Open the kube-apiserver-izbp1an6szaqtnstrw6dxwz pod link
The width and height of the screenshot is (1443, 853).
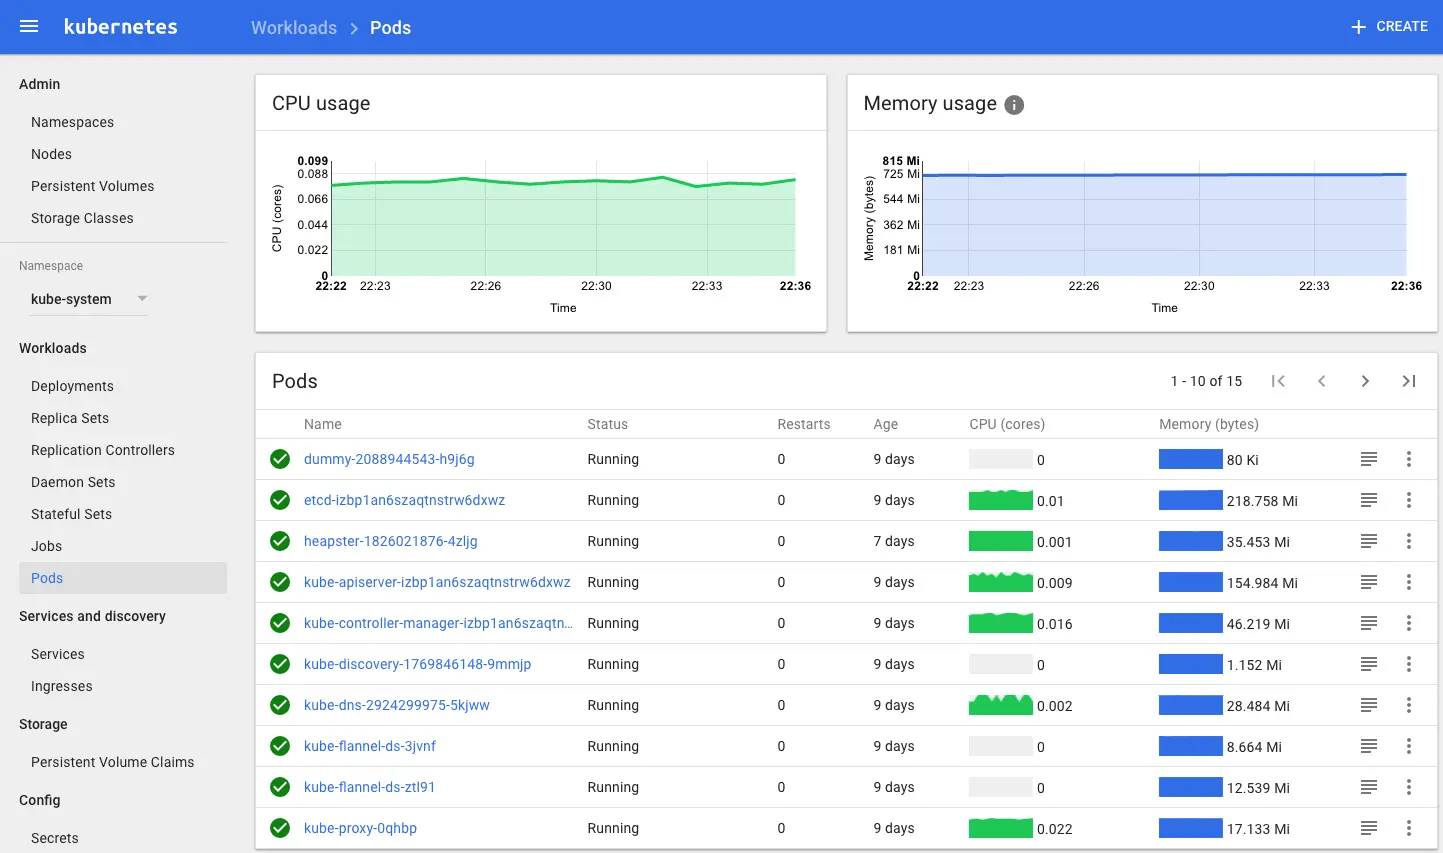click(x=437, y=582)
